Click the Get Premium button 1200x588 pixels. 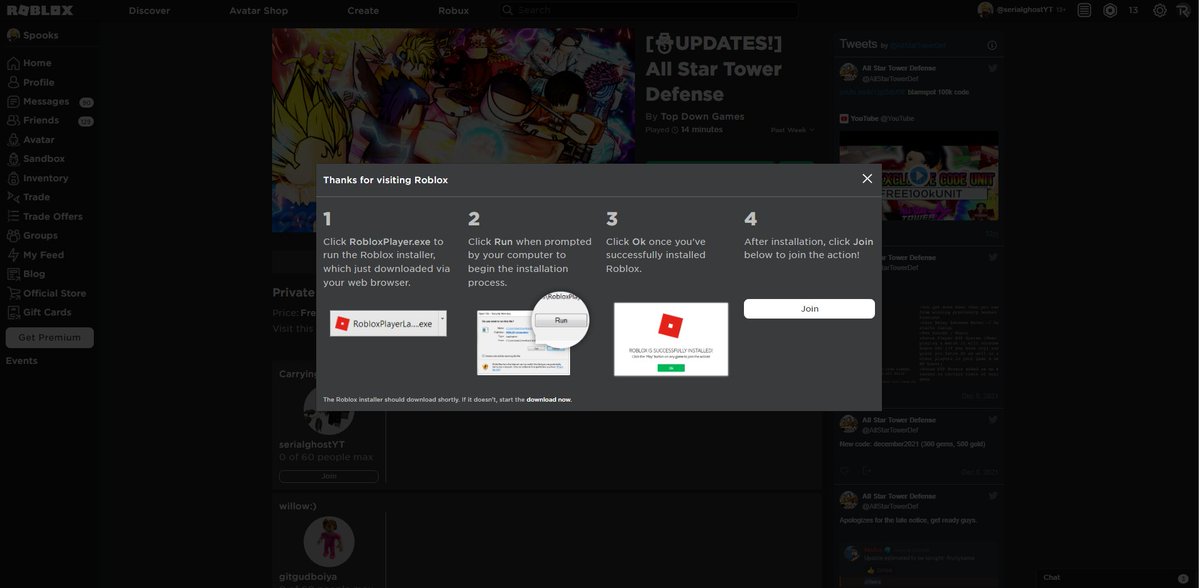50,337
